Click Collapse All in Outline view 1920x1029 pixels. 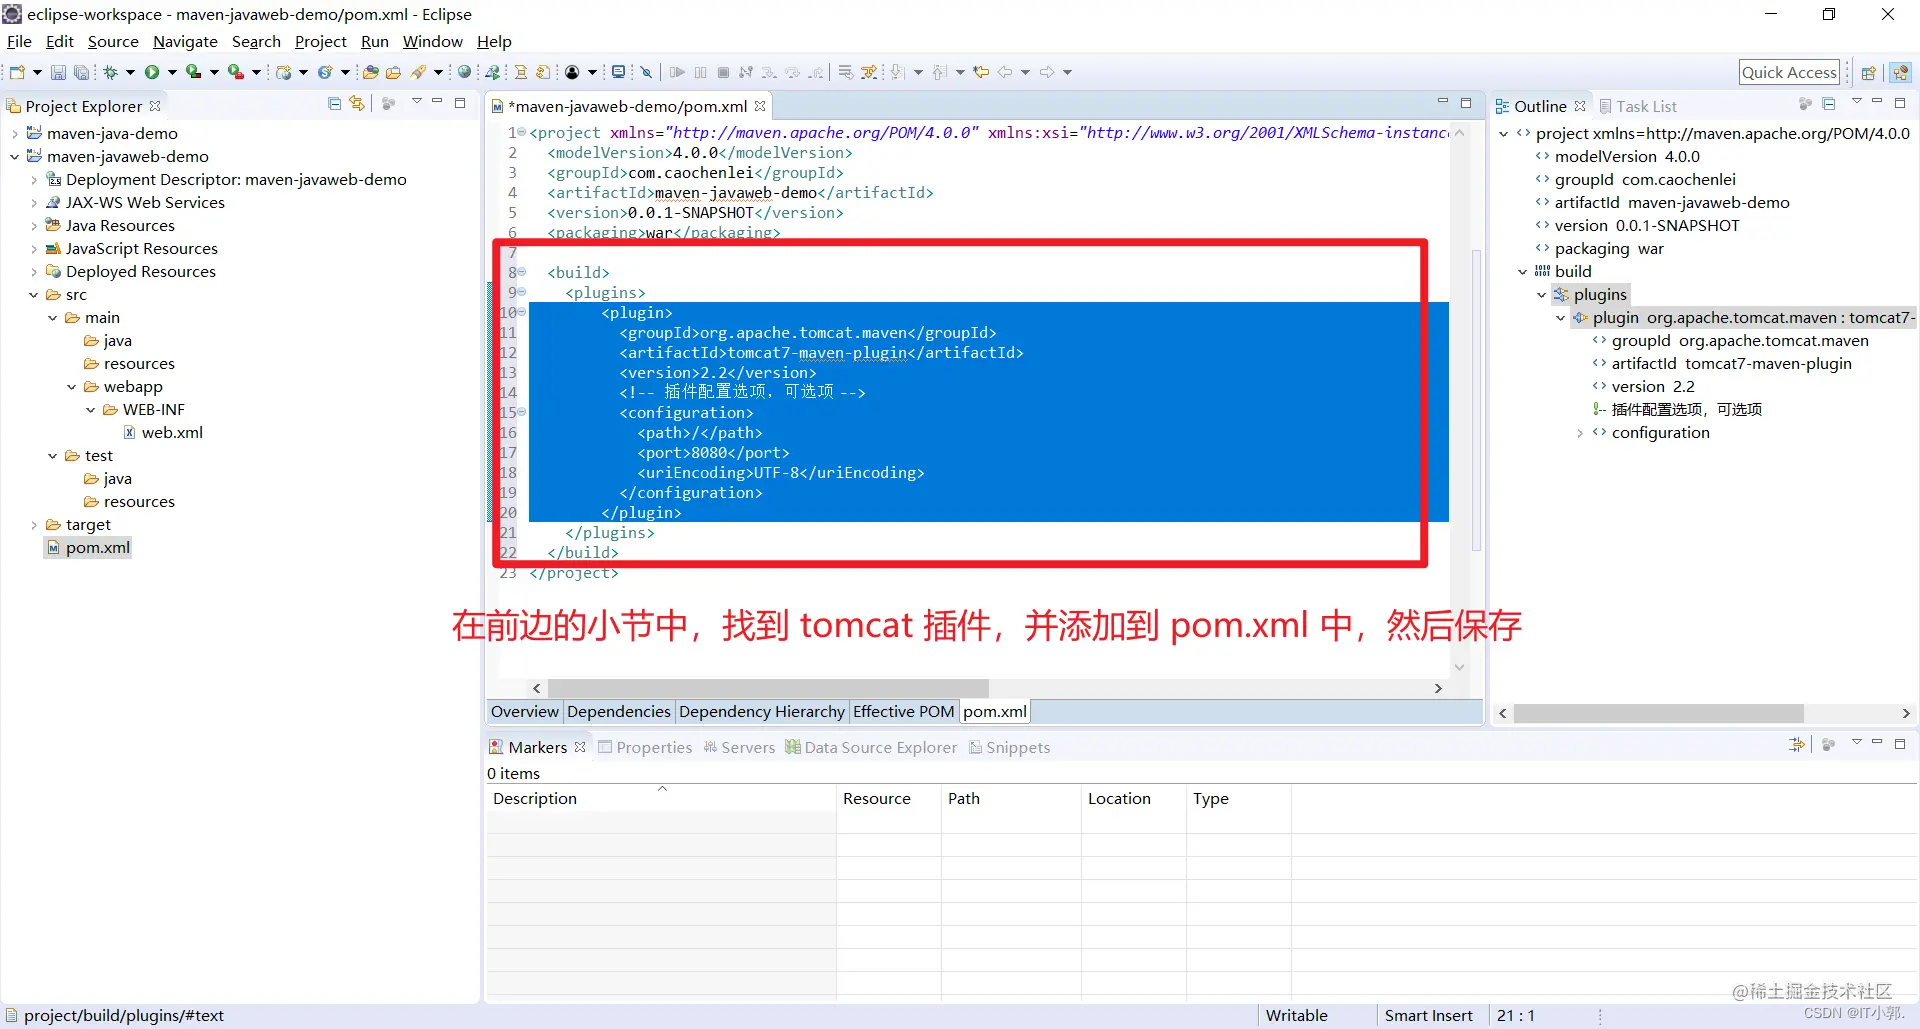1829,104
